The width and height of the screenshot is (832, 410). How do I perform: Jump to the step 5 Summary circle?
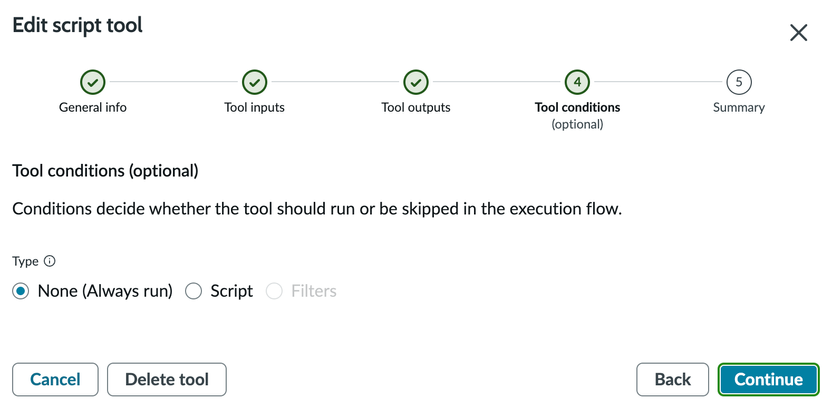pos(739,82)
